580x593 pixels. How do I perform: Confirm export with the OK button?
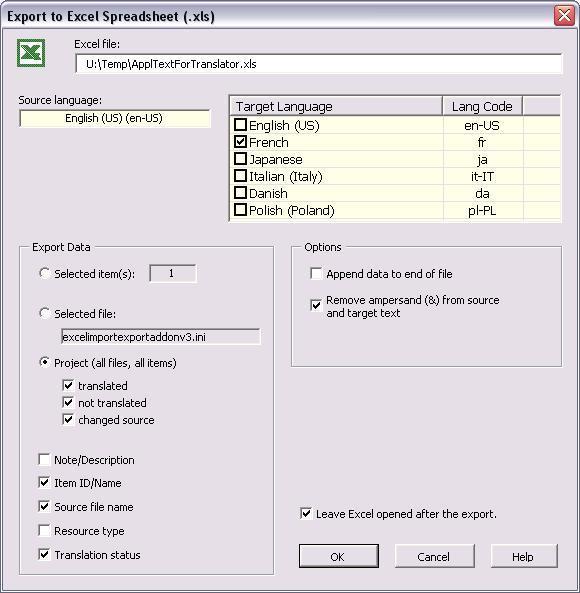(338, 556)
